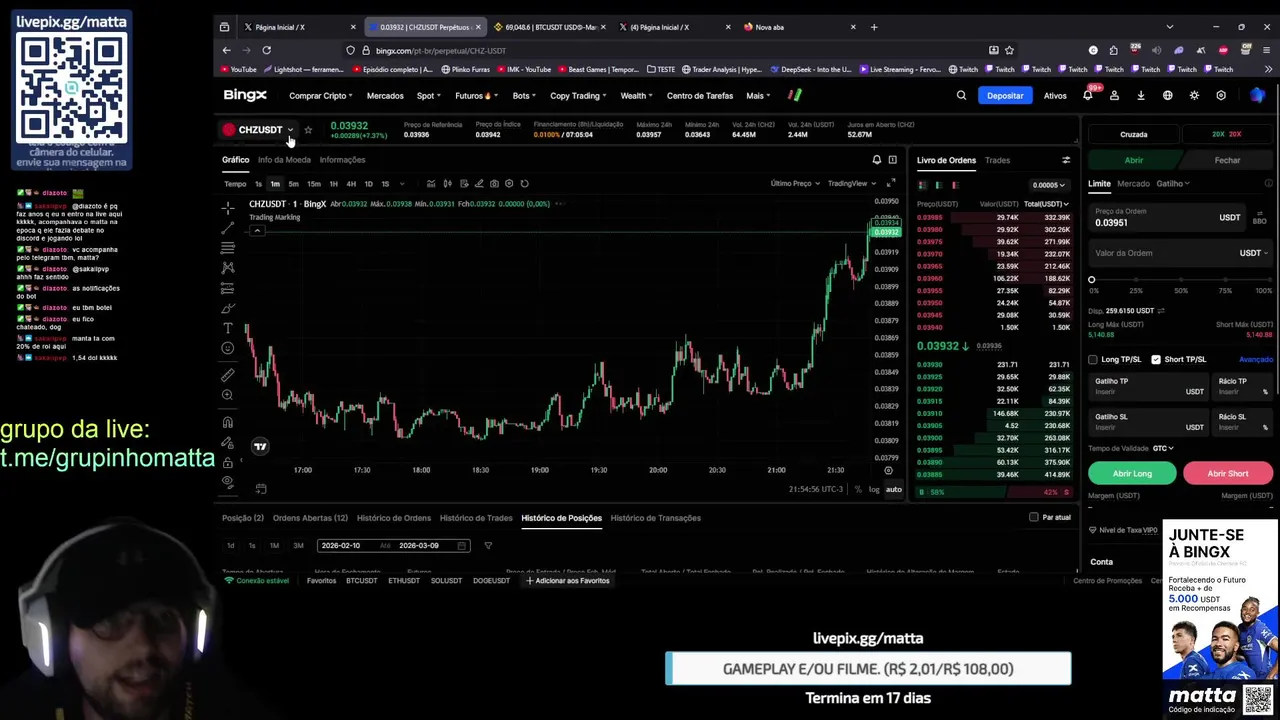The image size is (1280, 720).
Task: Open the notifications bell with 99+ badge
Action: (x=1088, y=96)
